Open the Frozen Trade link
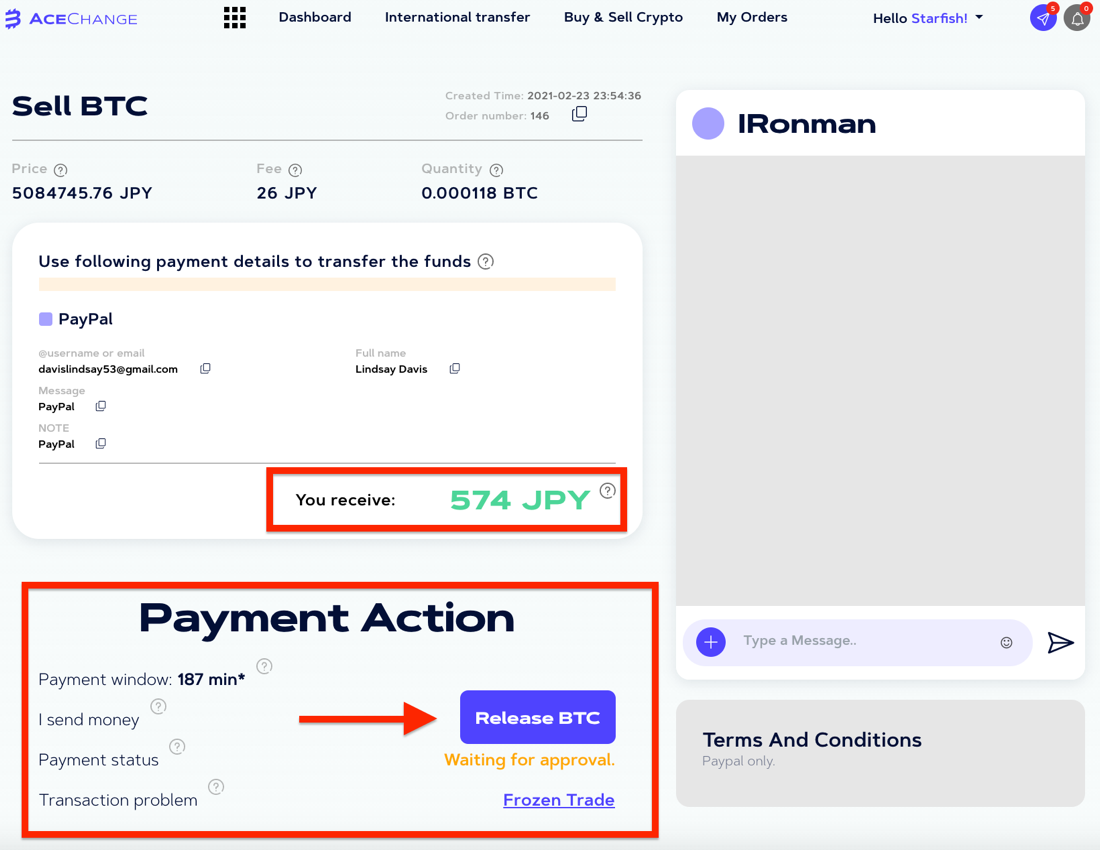Screen dimensions: 1100x850 click(x=558, y=800)
